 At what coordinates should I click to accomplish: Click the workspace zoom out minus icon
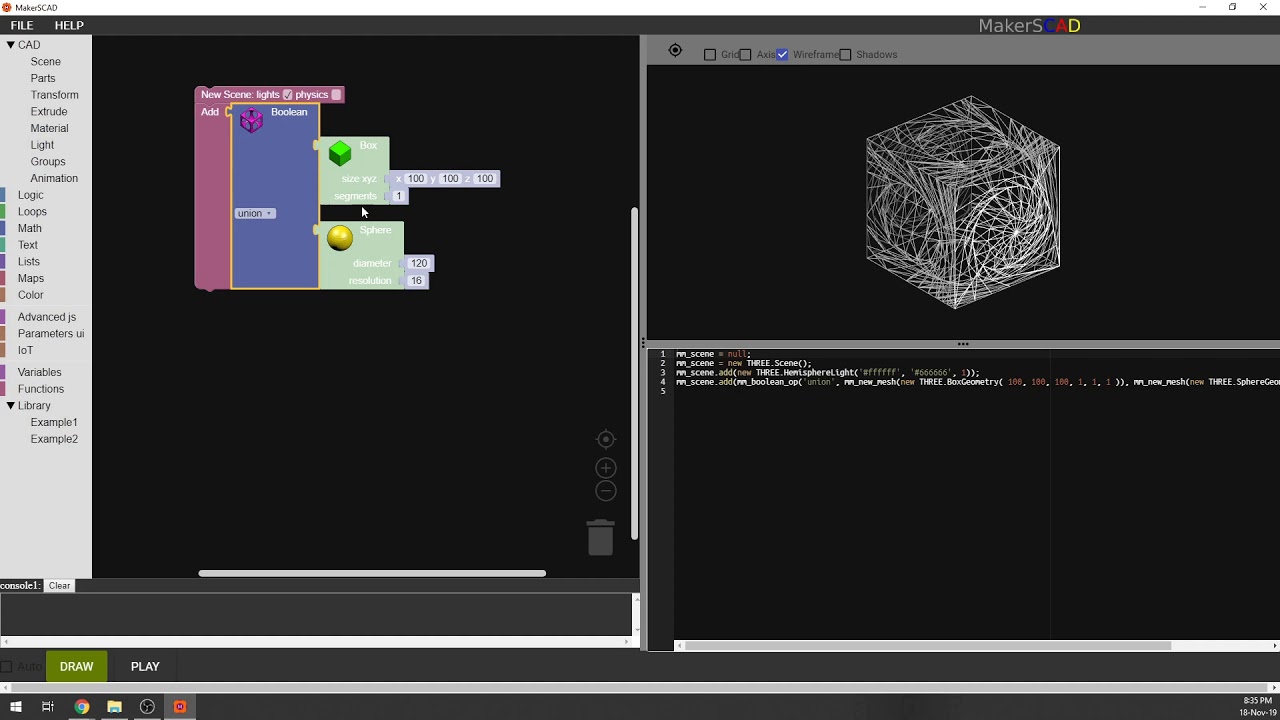pos(605,491)
